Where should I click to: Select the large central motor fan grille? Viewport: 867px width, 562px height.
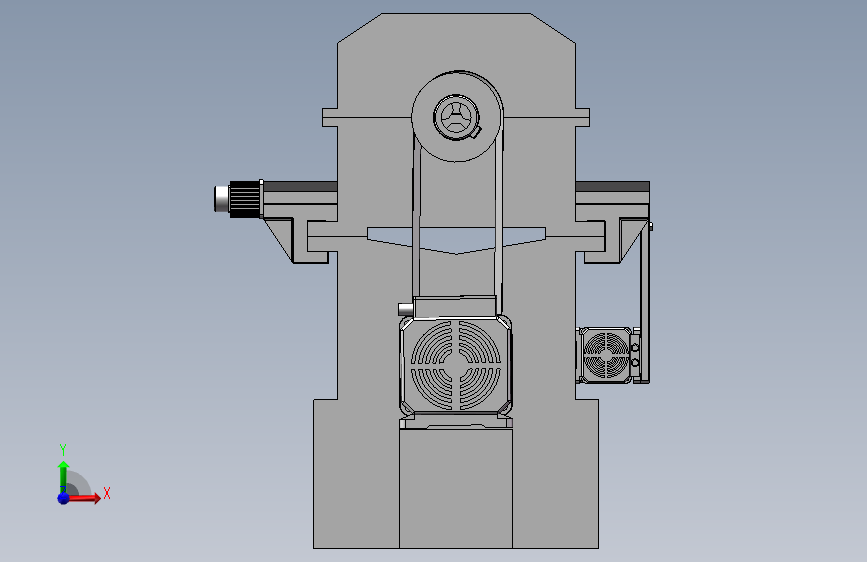pyautogui.click(x=456, y=365)
